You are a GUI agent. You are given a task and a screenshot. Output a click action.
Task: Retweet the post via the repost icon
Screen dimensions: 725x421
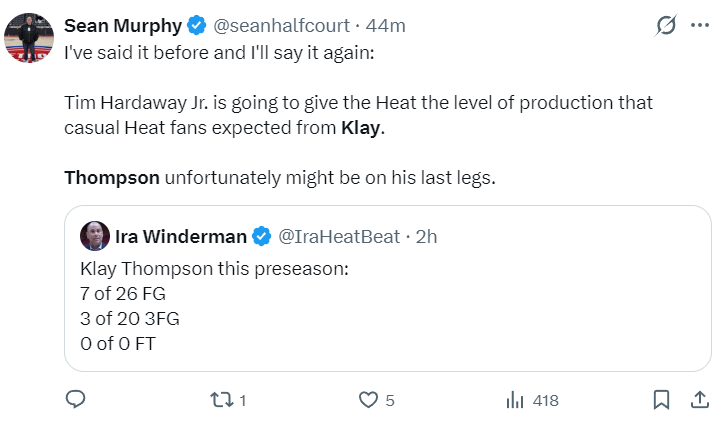[x=222, y=400]
